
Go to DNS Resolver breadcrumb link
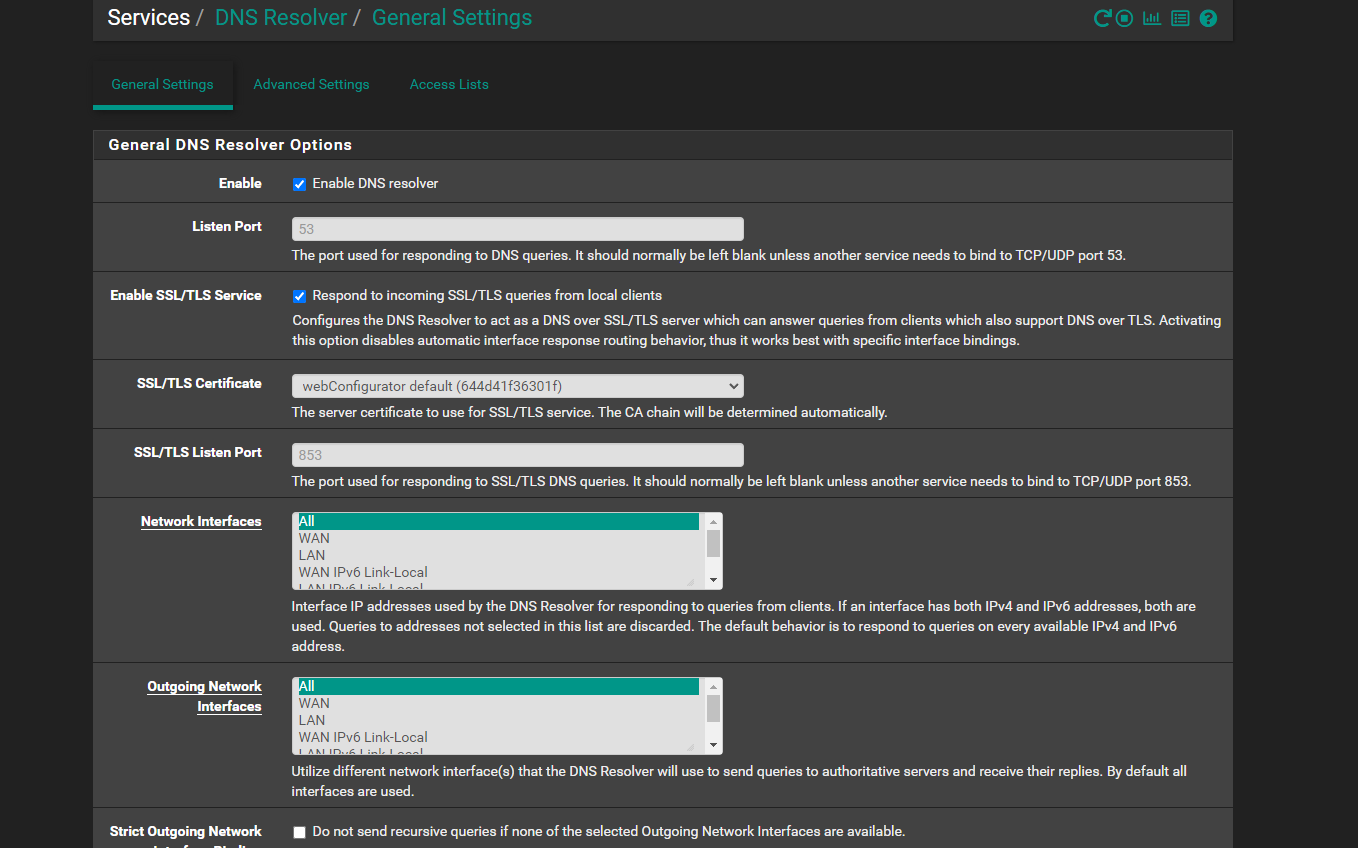[281, 18]
